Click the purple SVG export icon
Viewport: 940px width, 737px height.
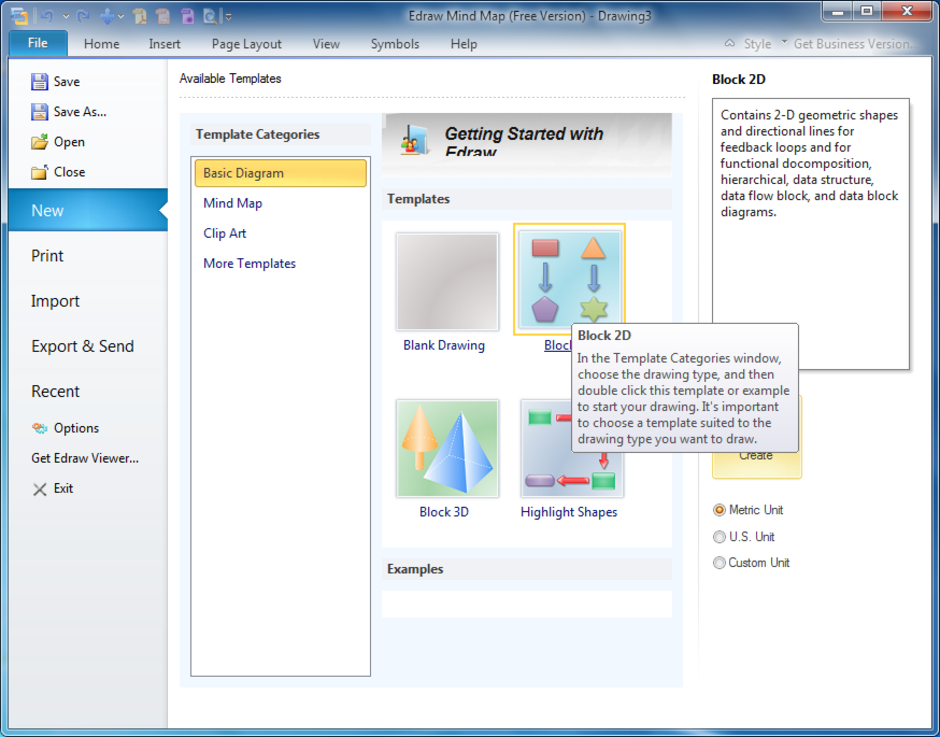click(x=187, y=16)
